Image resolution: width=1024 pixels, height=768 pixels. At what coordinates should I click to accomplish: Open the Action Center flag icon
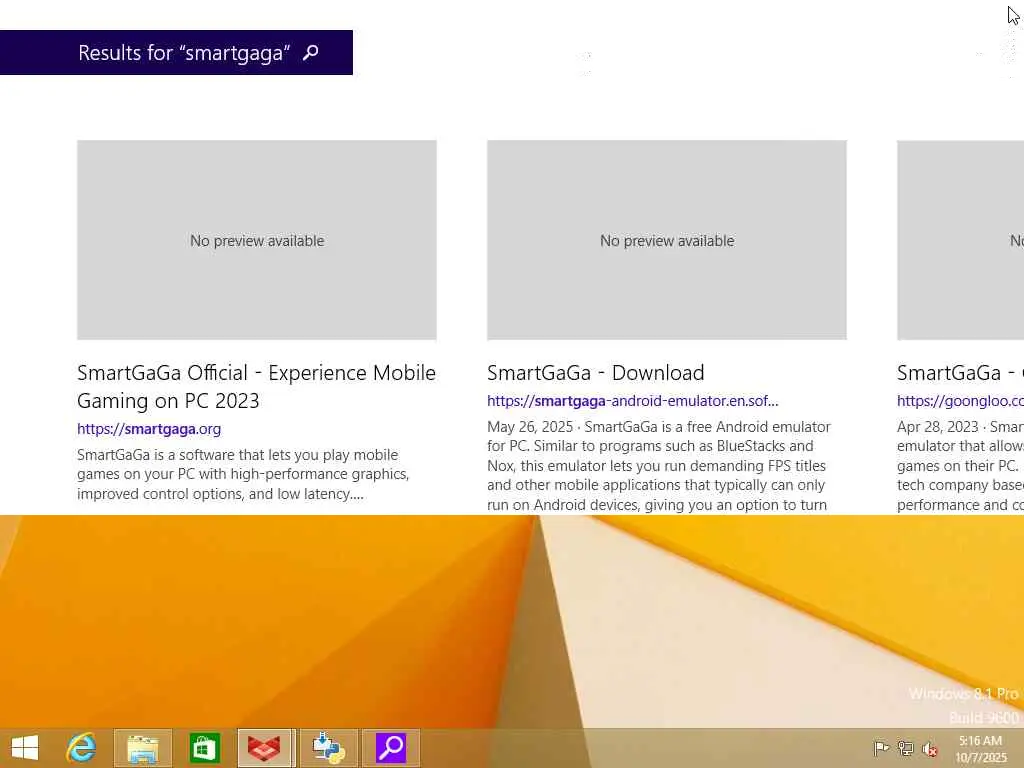point(881,748)
